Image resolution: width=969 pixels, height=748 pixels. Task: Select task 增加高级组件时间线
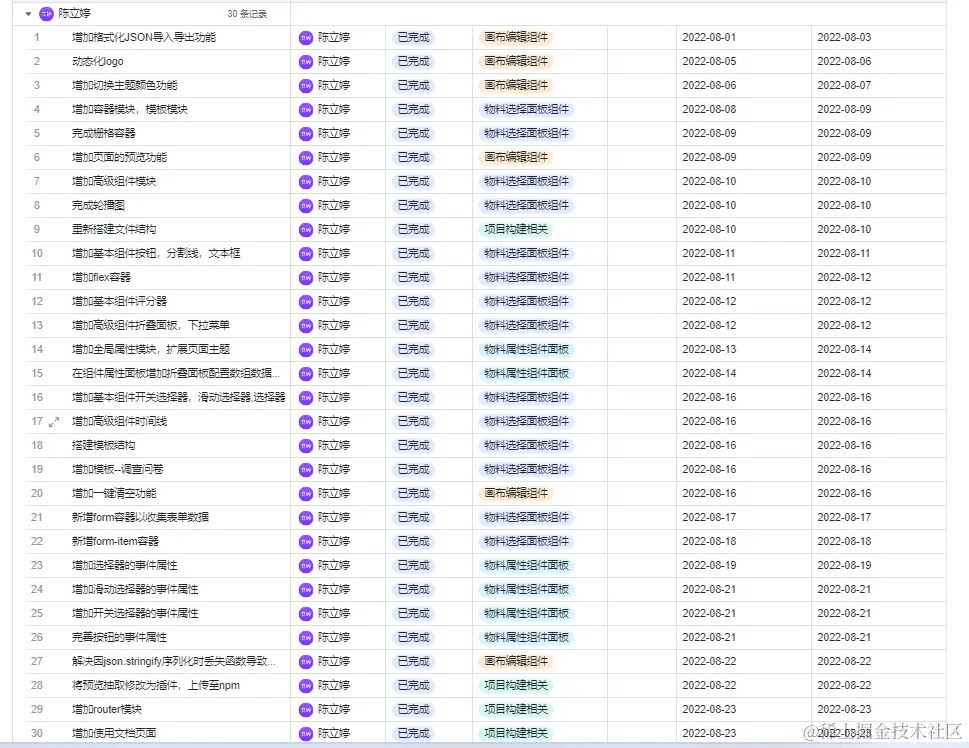[x=119, y=422]
